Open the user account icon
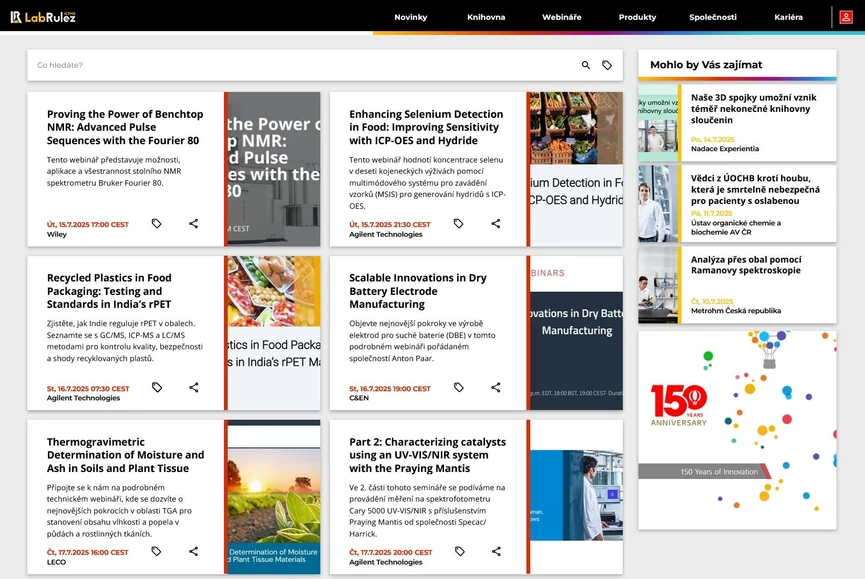The image size is (865, 579). [x=846, y=17]
